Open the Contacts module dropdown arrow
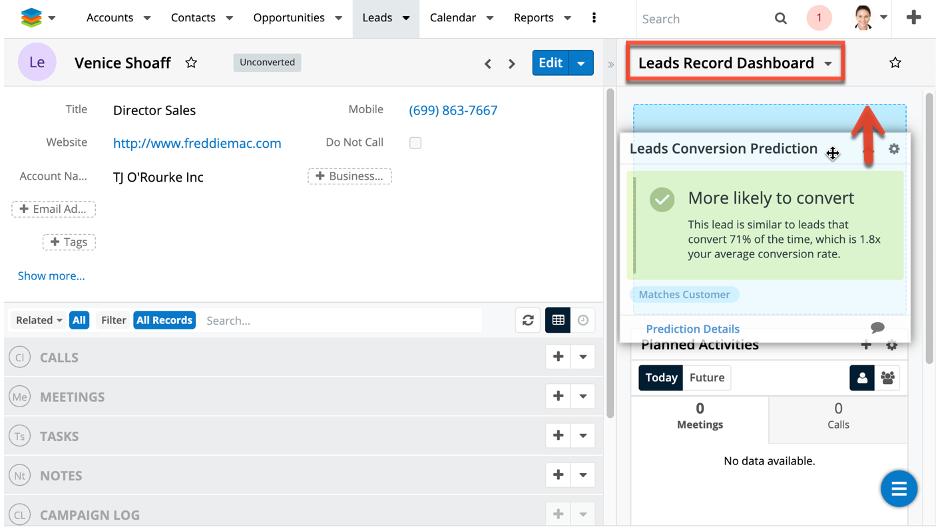Image resolution: width=936 pixels, height=528 pixels. coord(229,18)
